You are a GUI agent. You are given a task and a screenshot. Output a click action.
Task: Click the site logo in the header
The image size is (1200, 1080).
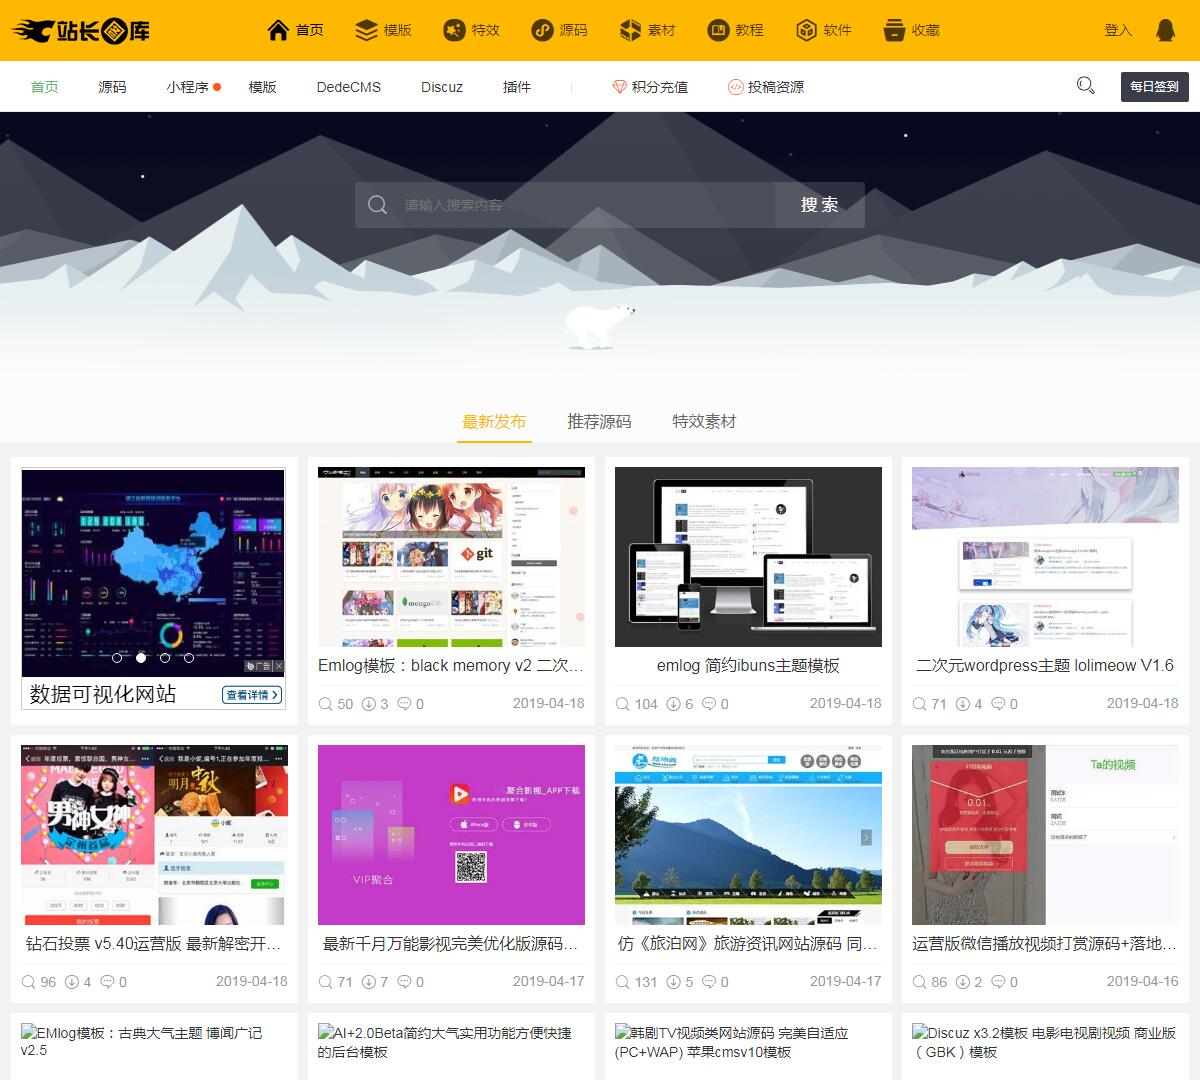[x=81, y=31]
